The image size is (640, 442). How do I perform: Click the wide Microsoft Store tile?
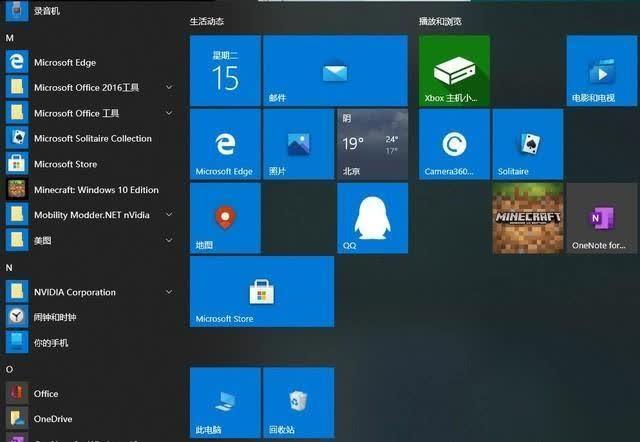(x=262, y=291)
